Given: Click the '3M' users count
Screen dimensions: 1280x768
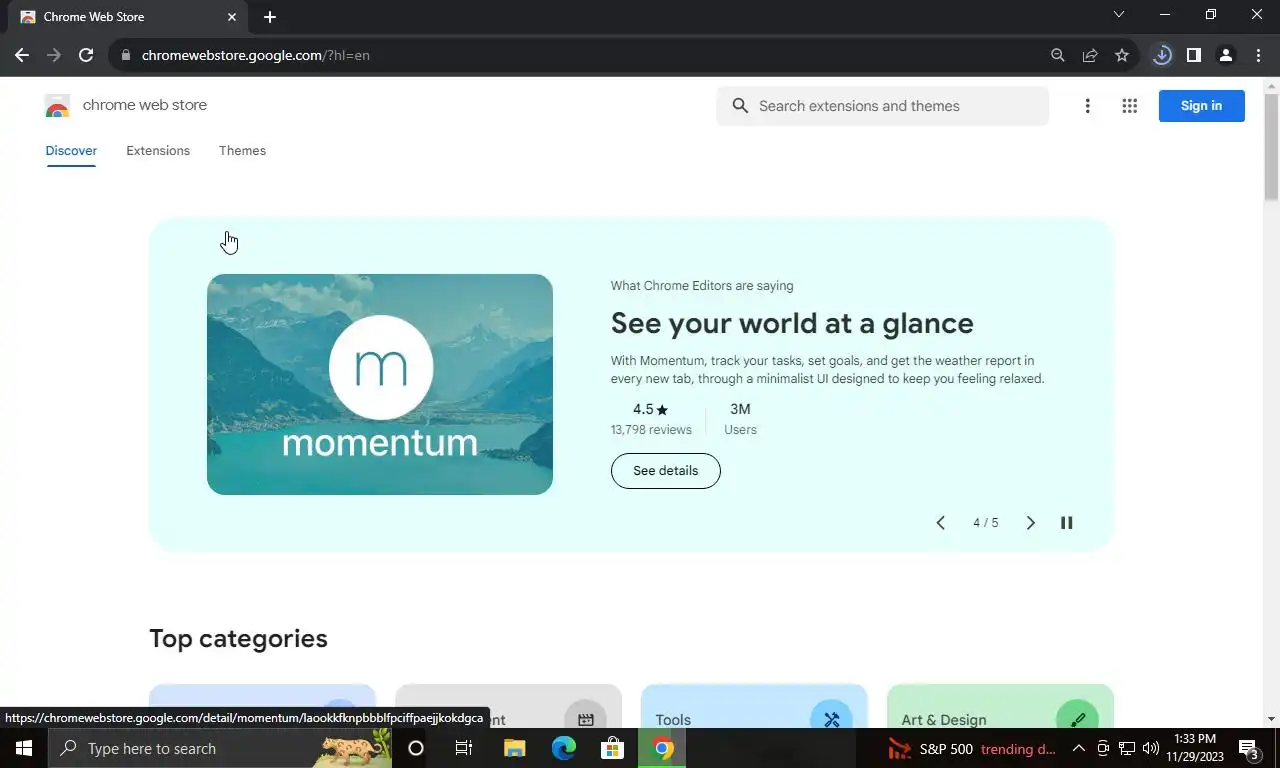Looking at the screenshot, I should pos(740,409).
